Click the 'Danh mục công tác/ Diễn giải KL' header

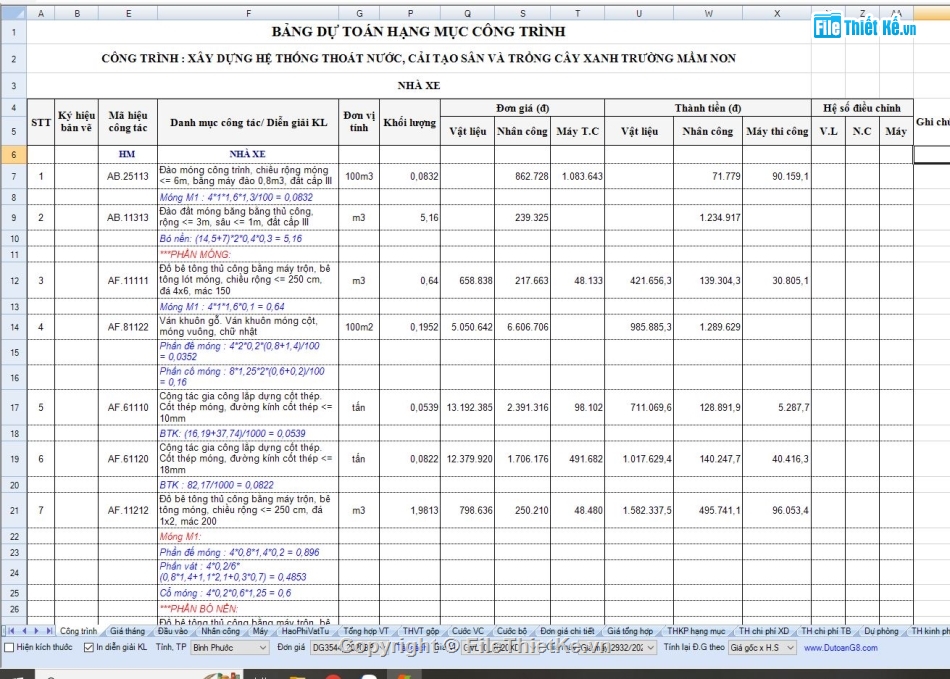pos(248,122)
